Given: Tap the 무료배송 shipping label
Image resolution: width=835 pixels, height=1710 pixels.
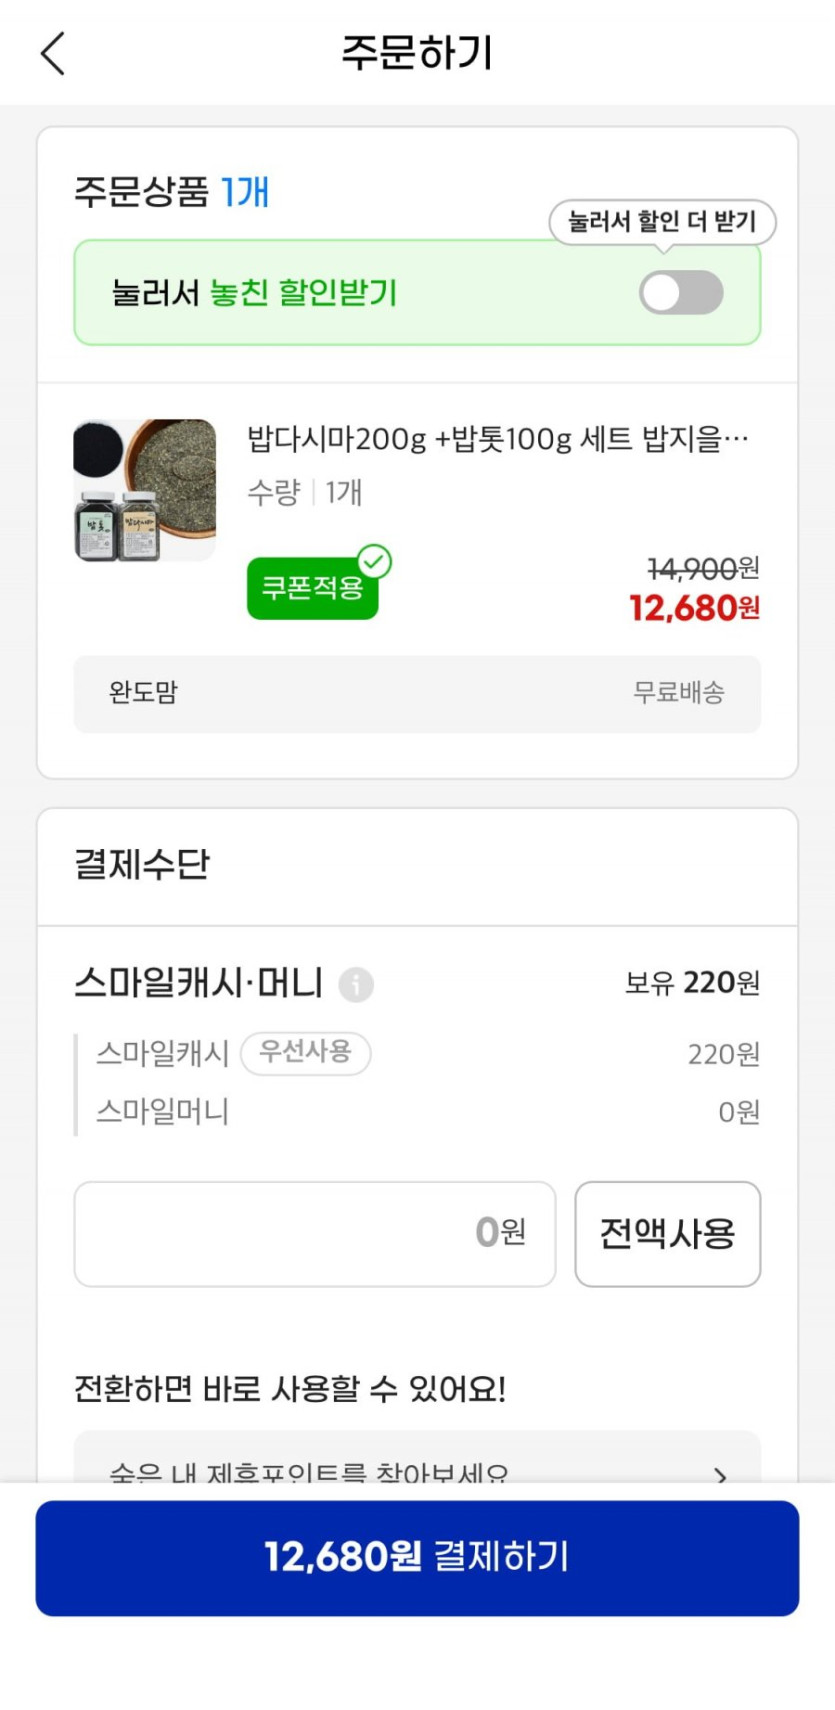Looking at the screenshot, I should pyautogui.click(x=679, y=692).
